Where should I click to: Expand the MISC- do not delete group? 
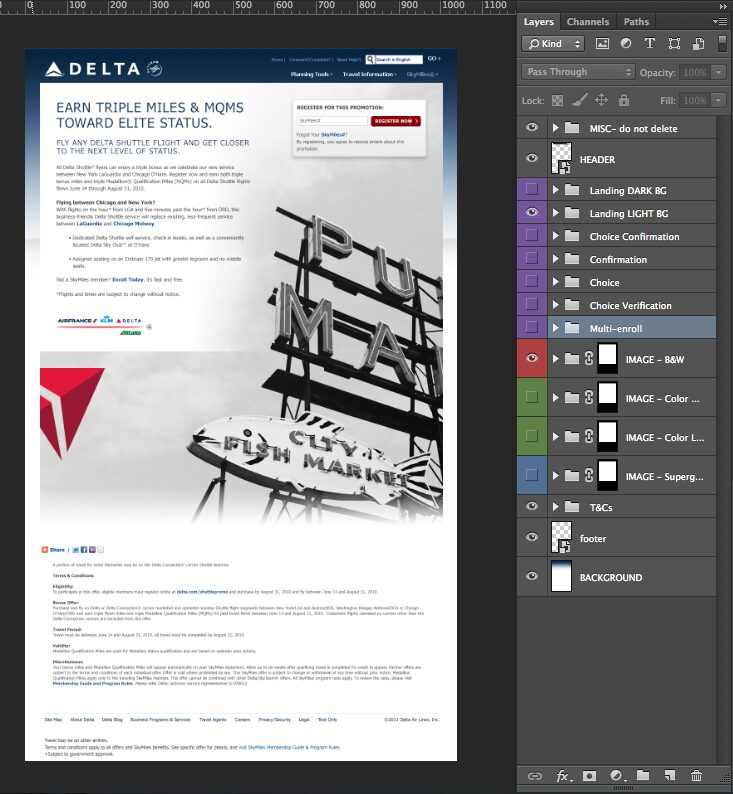pyautogui.click(x=556, y=128)
